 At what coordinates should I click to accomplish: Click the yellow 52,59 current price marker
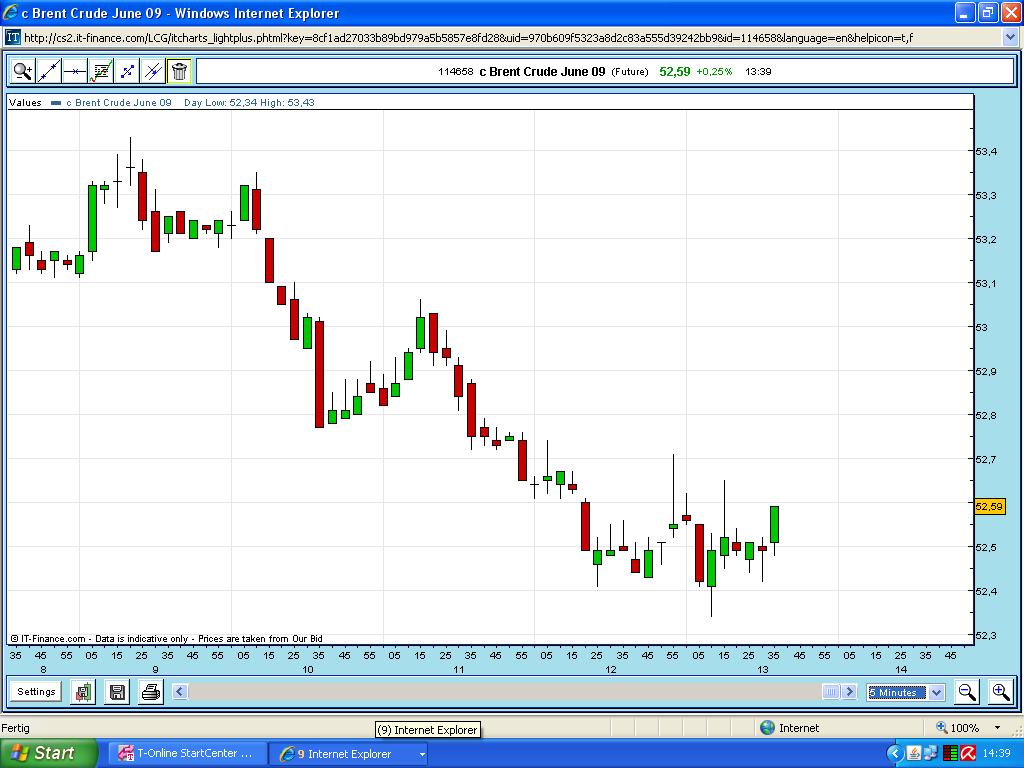[x=989, y=507]
